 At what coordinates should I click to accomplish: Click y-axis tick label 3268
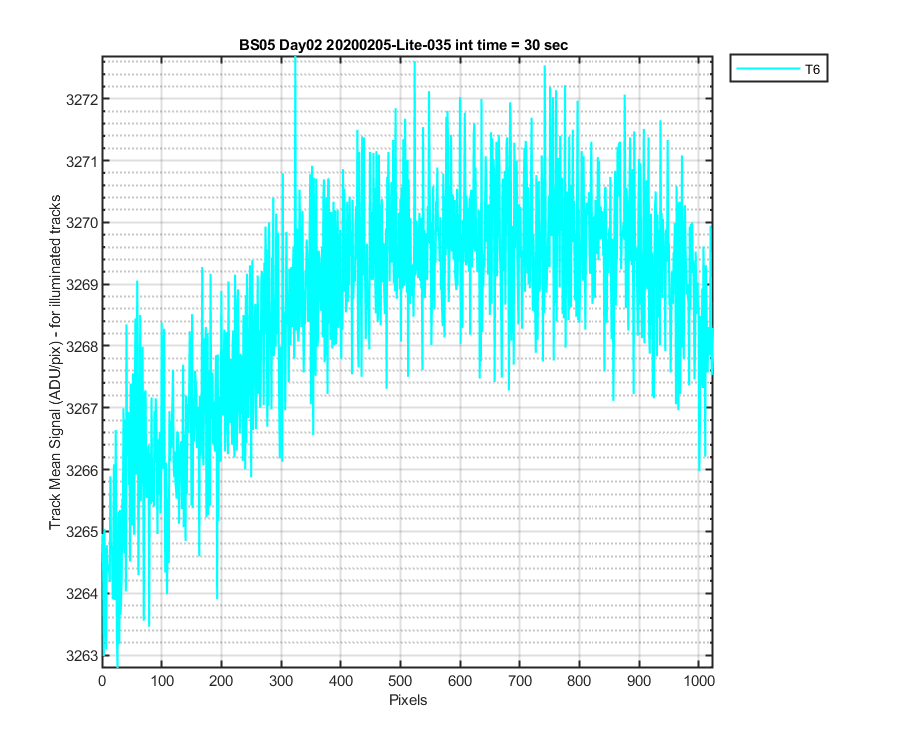82,347
